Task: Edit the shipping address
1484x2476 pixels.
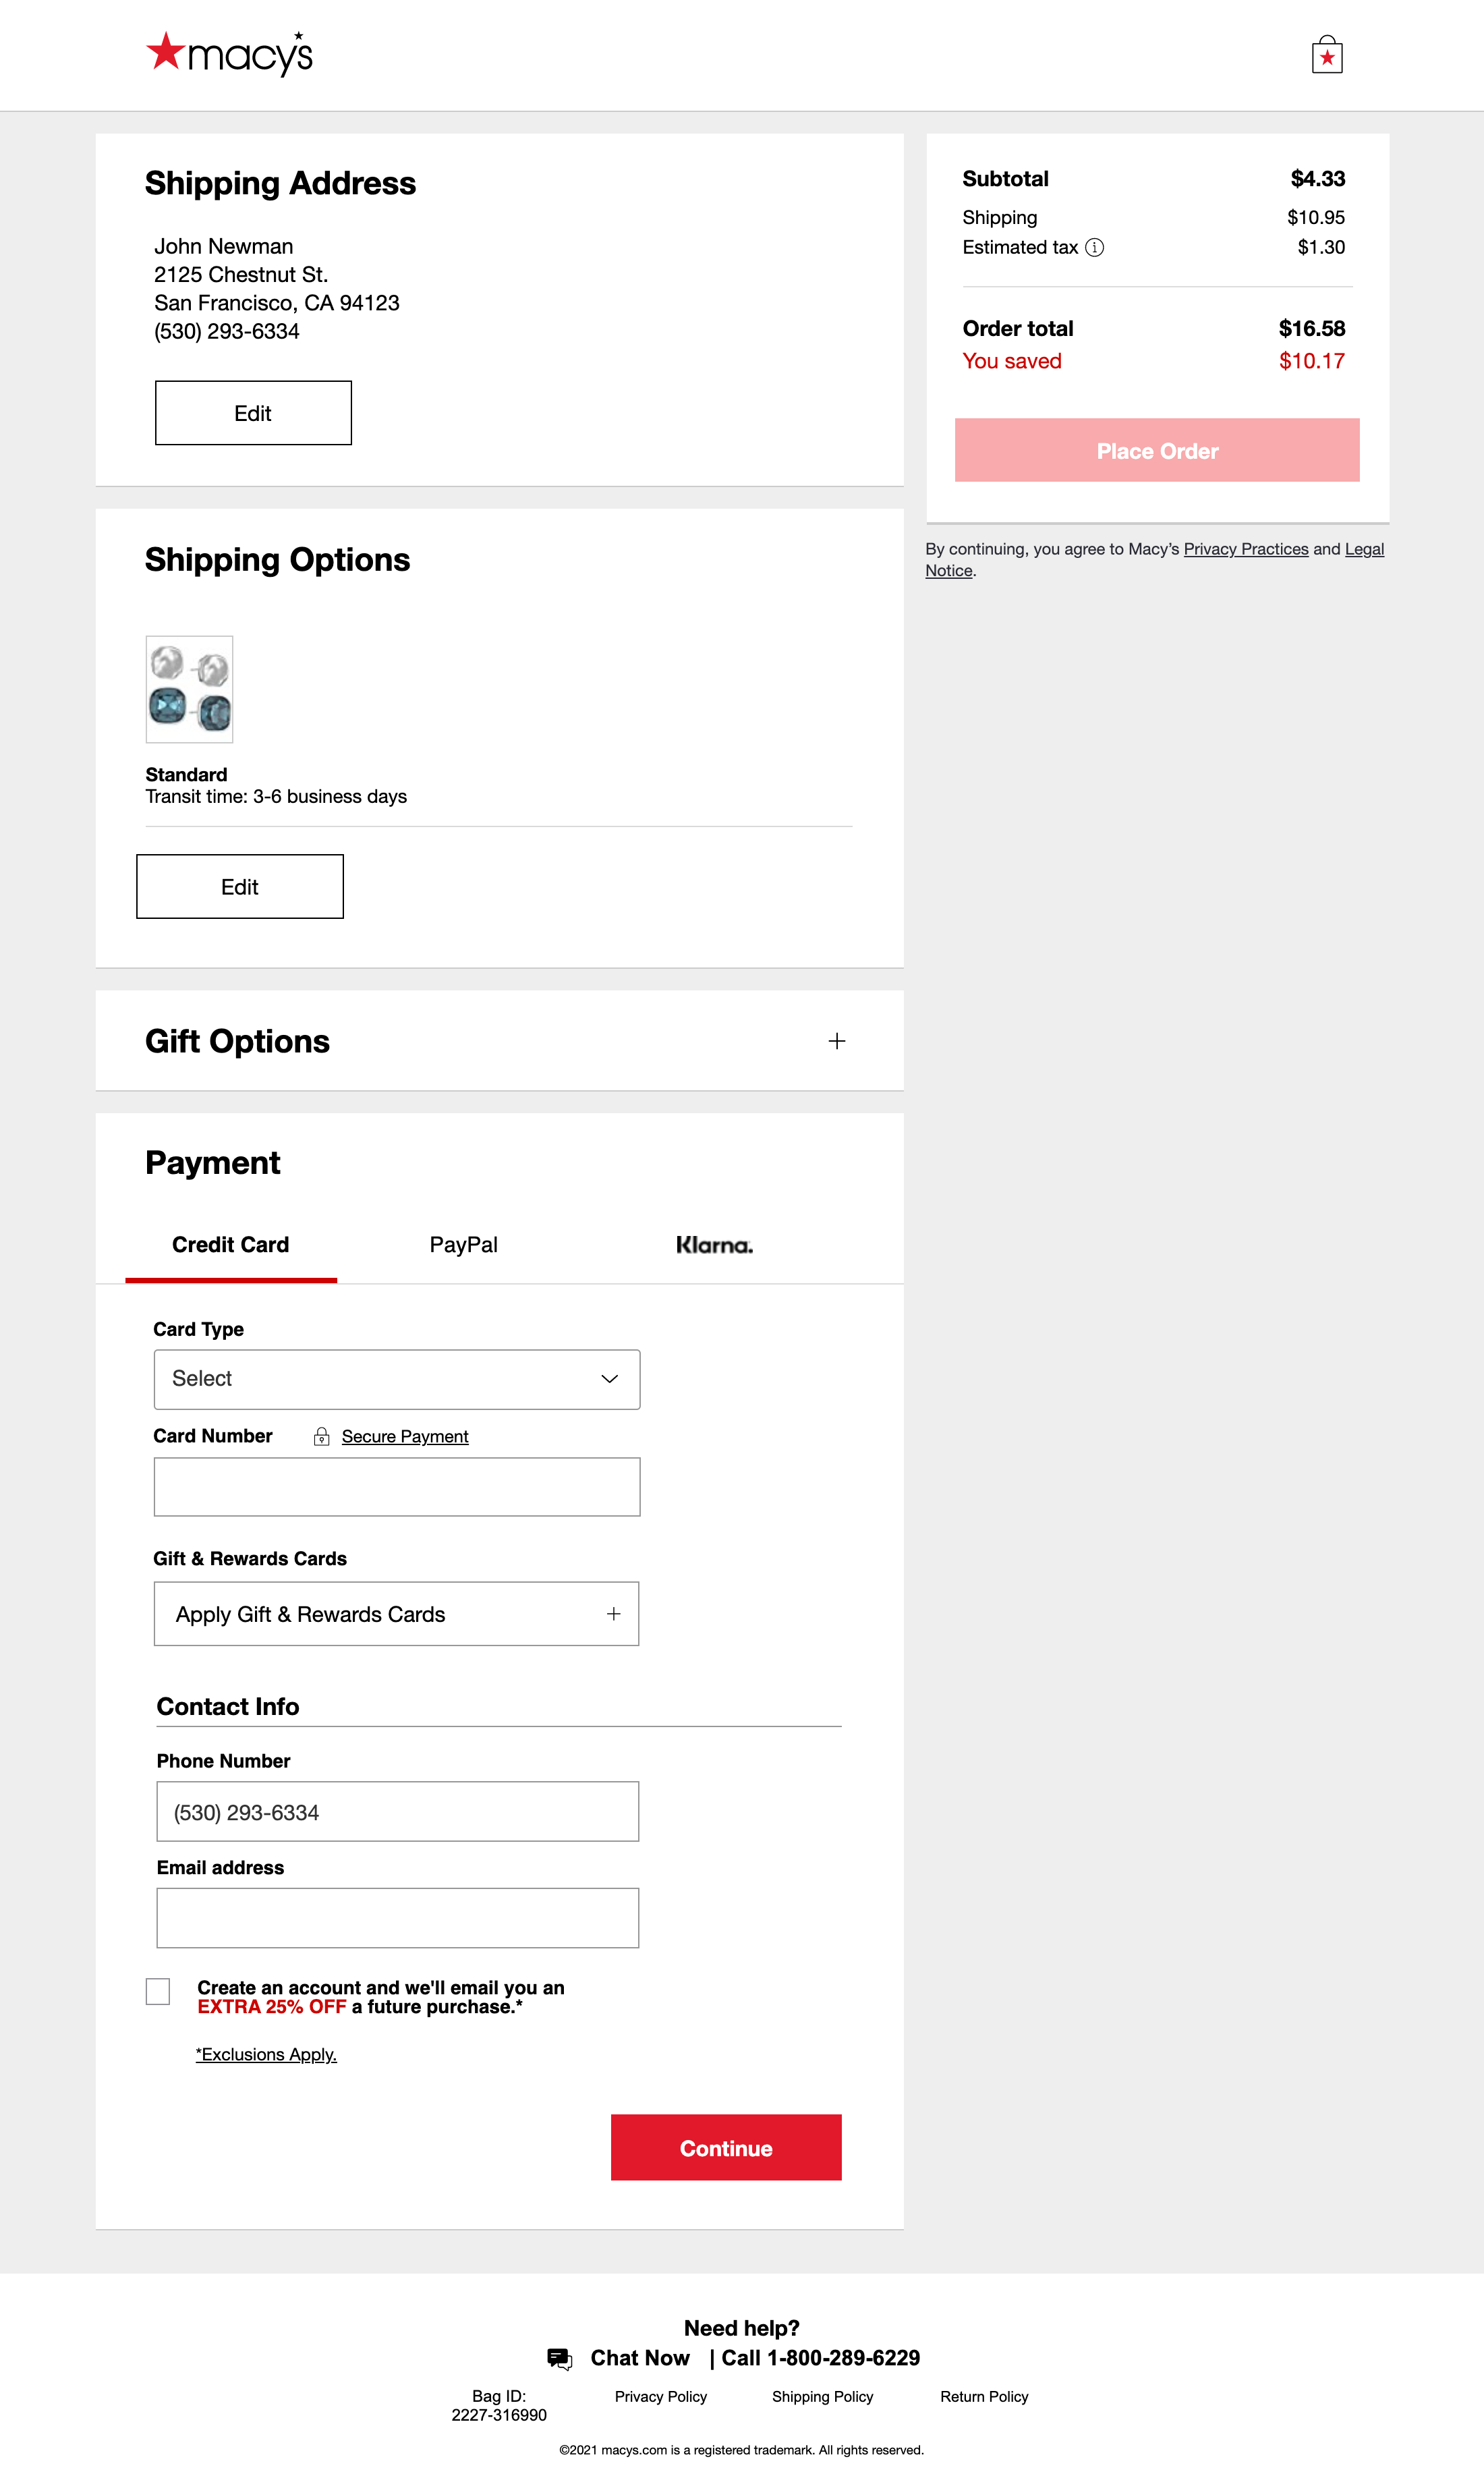Action: [253, 413]
